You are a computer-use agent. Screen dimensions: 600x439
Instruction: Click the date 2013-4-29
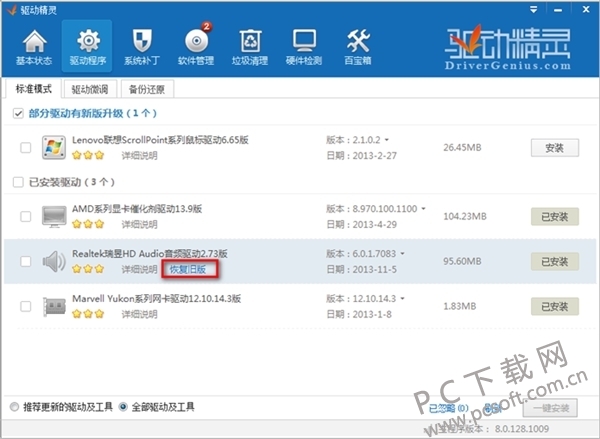pyautogui.click(x=374, y=224)
